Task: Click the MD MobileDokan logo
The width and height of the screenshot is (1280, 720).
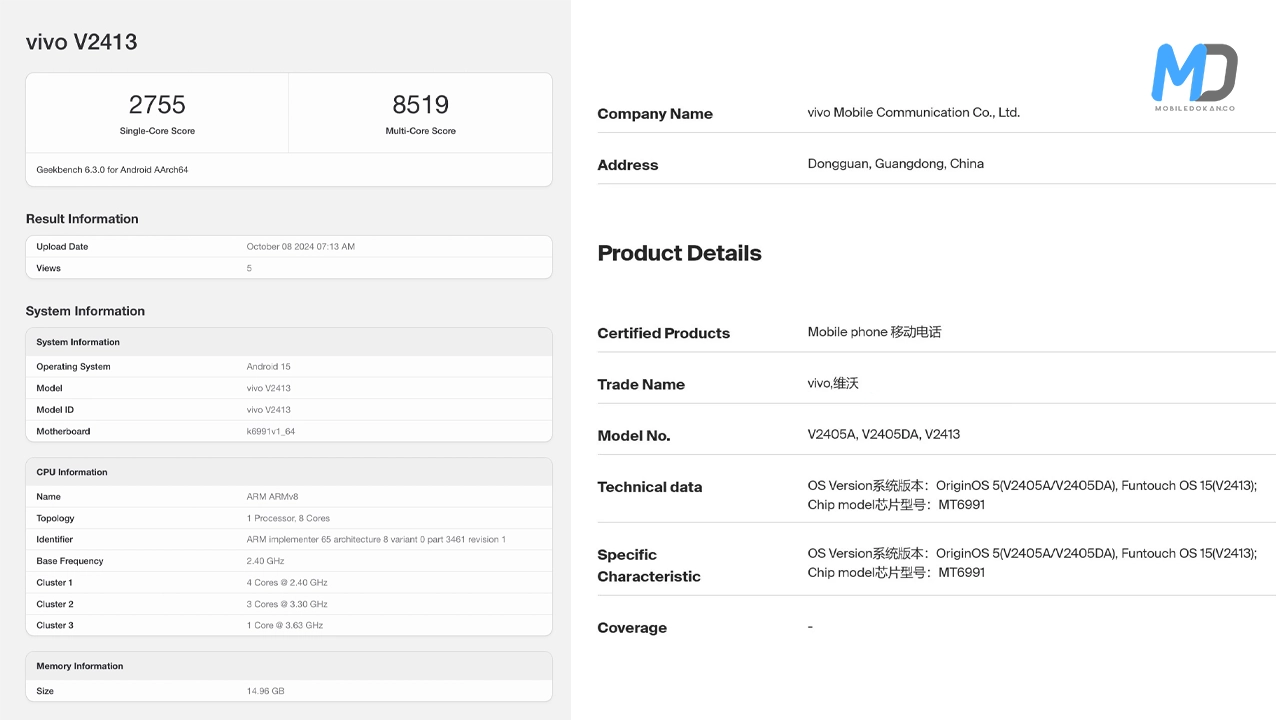Action: tap(1194, 76)
